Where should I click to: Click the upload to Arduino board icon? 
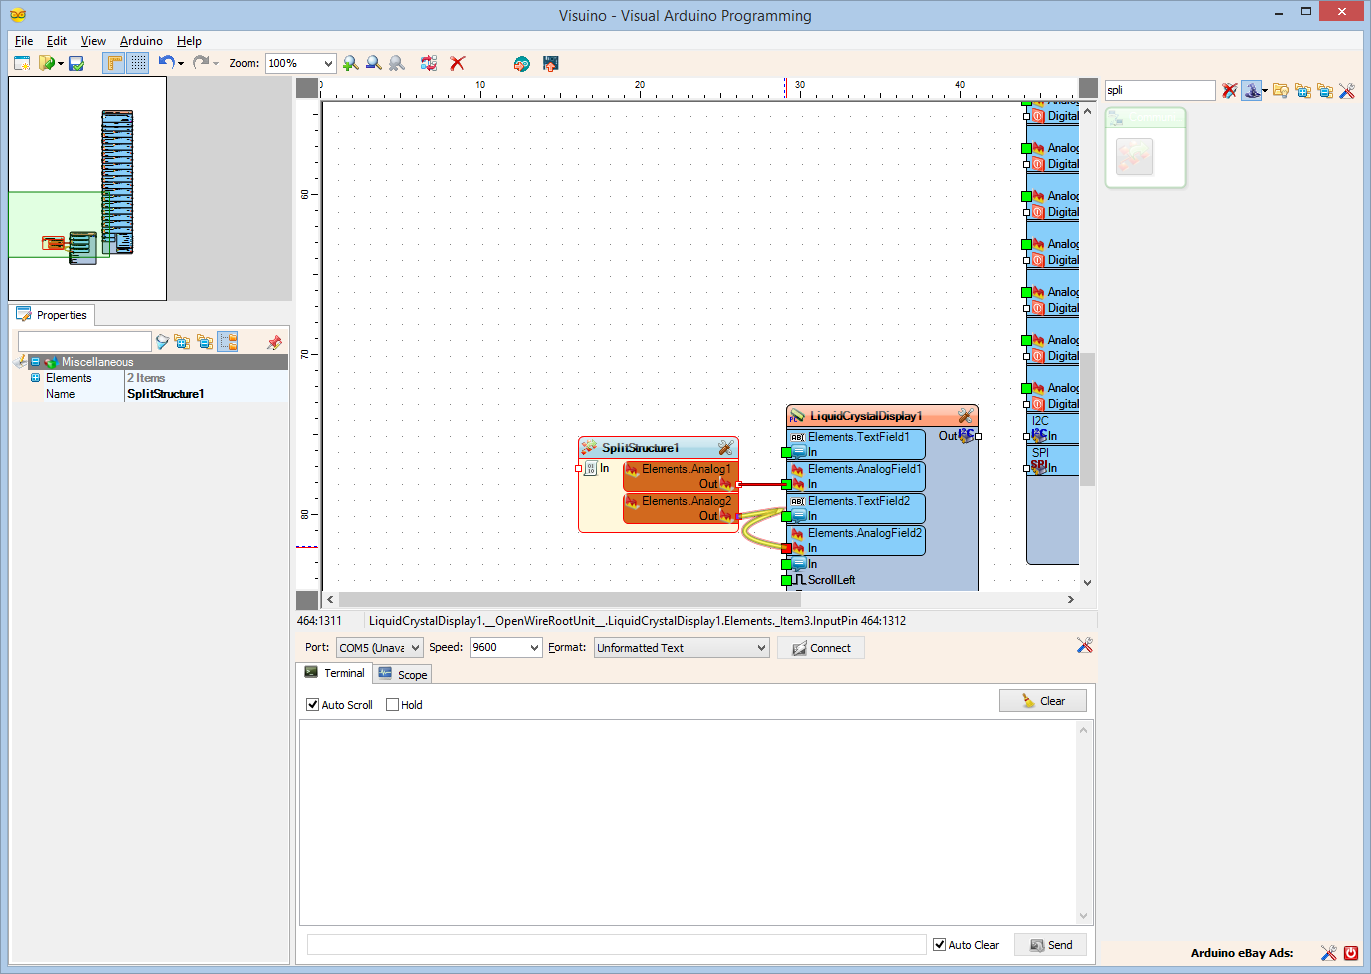pyautogui.click(x=550, y=63)
